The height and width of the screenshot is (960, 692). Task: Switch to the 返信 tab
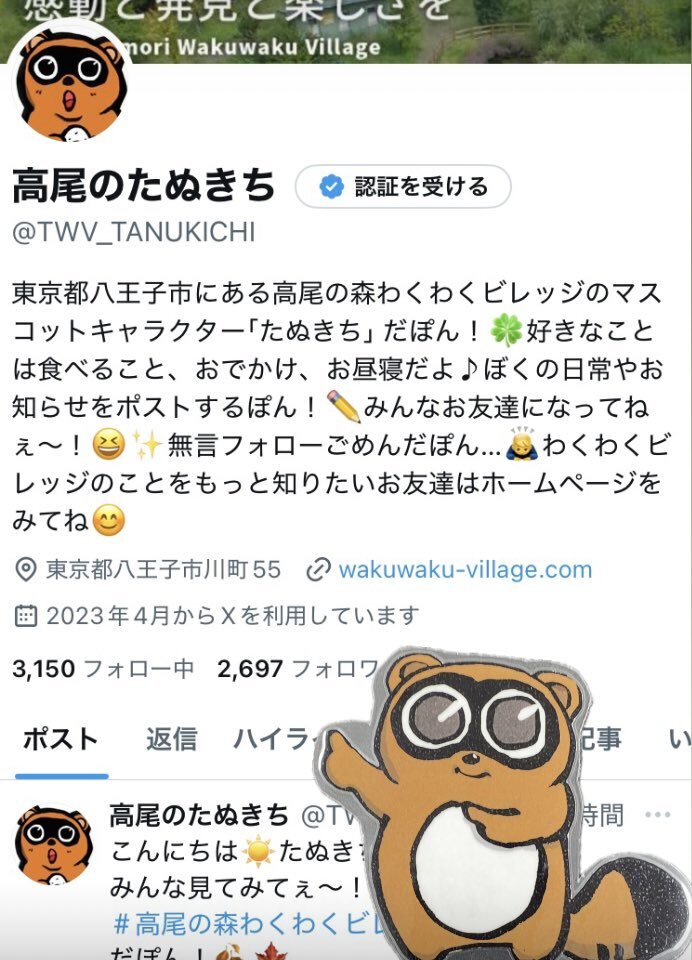171,740
